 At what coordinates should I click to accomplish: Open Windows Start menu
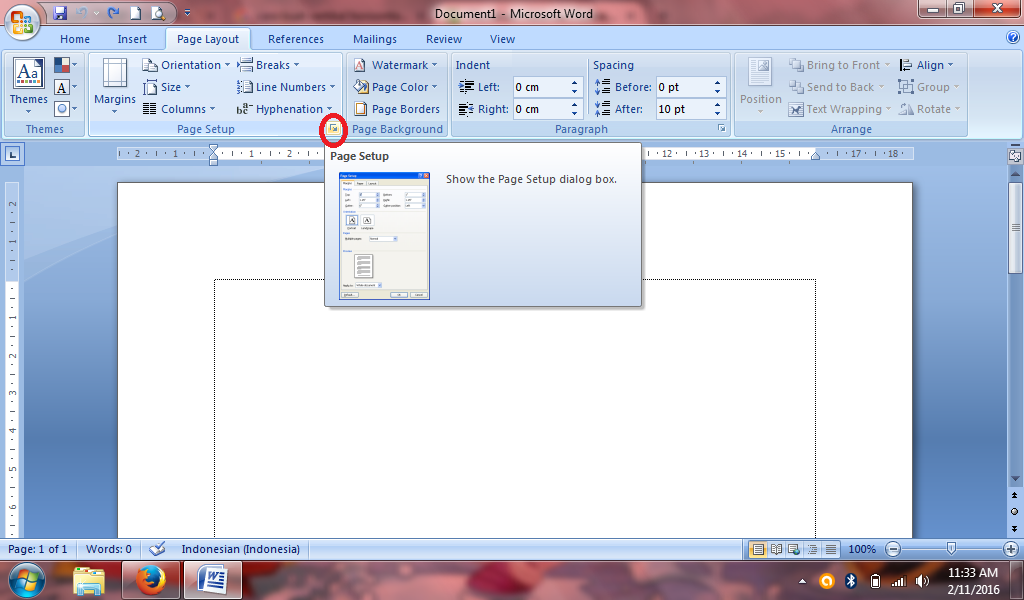coord(27,580)
